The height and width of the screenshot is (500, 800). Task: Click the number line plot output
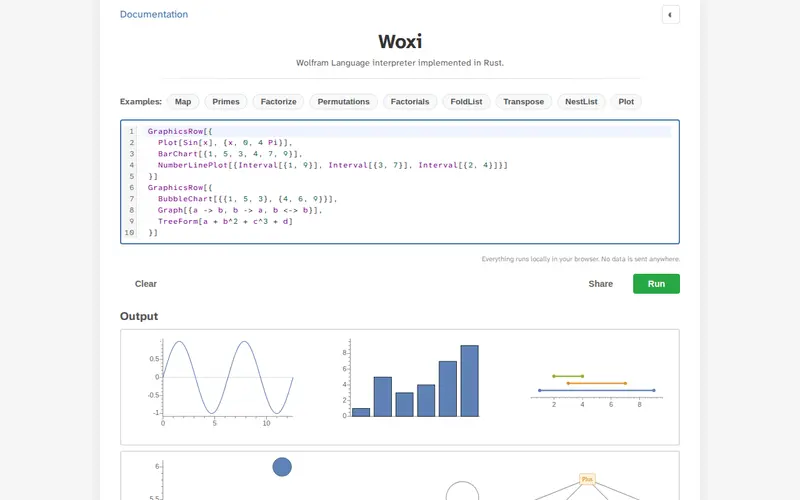597,390
